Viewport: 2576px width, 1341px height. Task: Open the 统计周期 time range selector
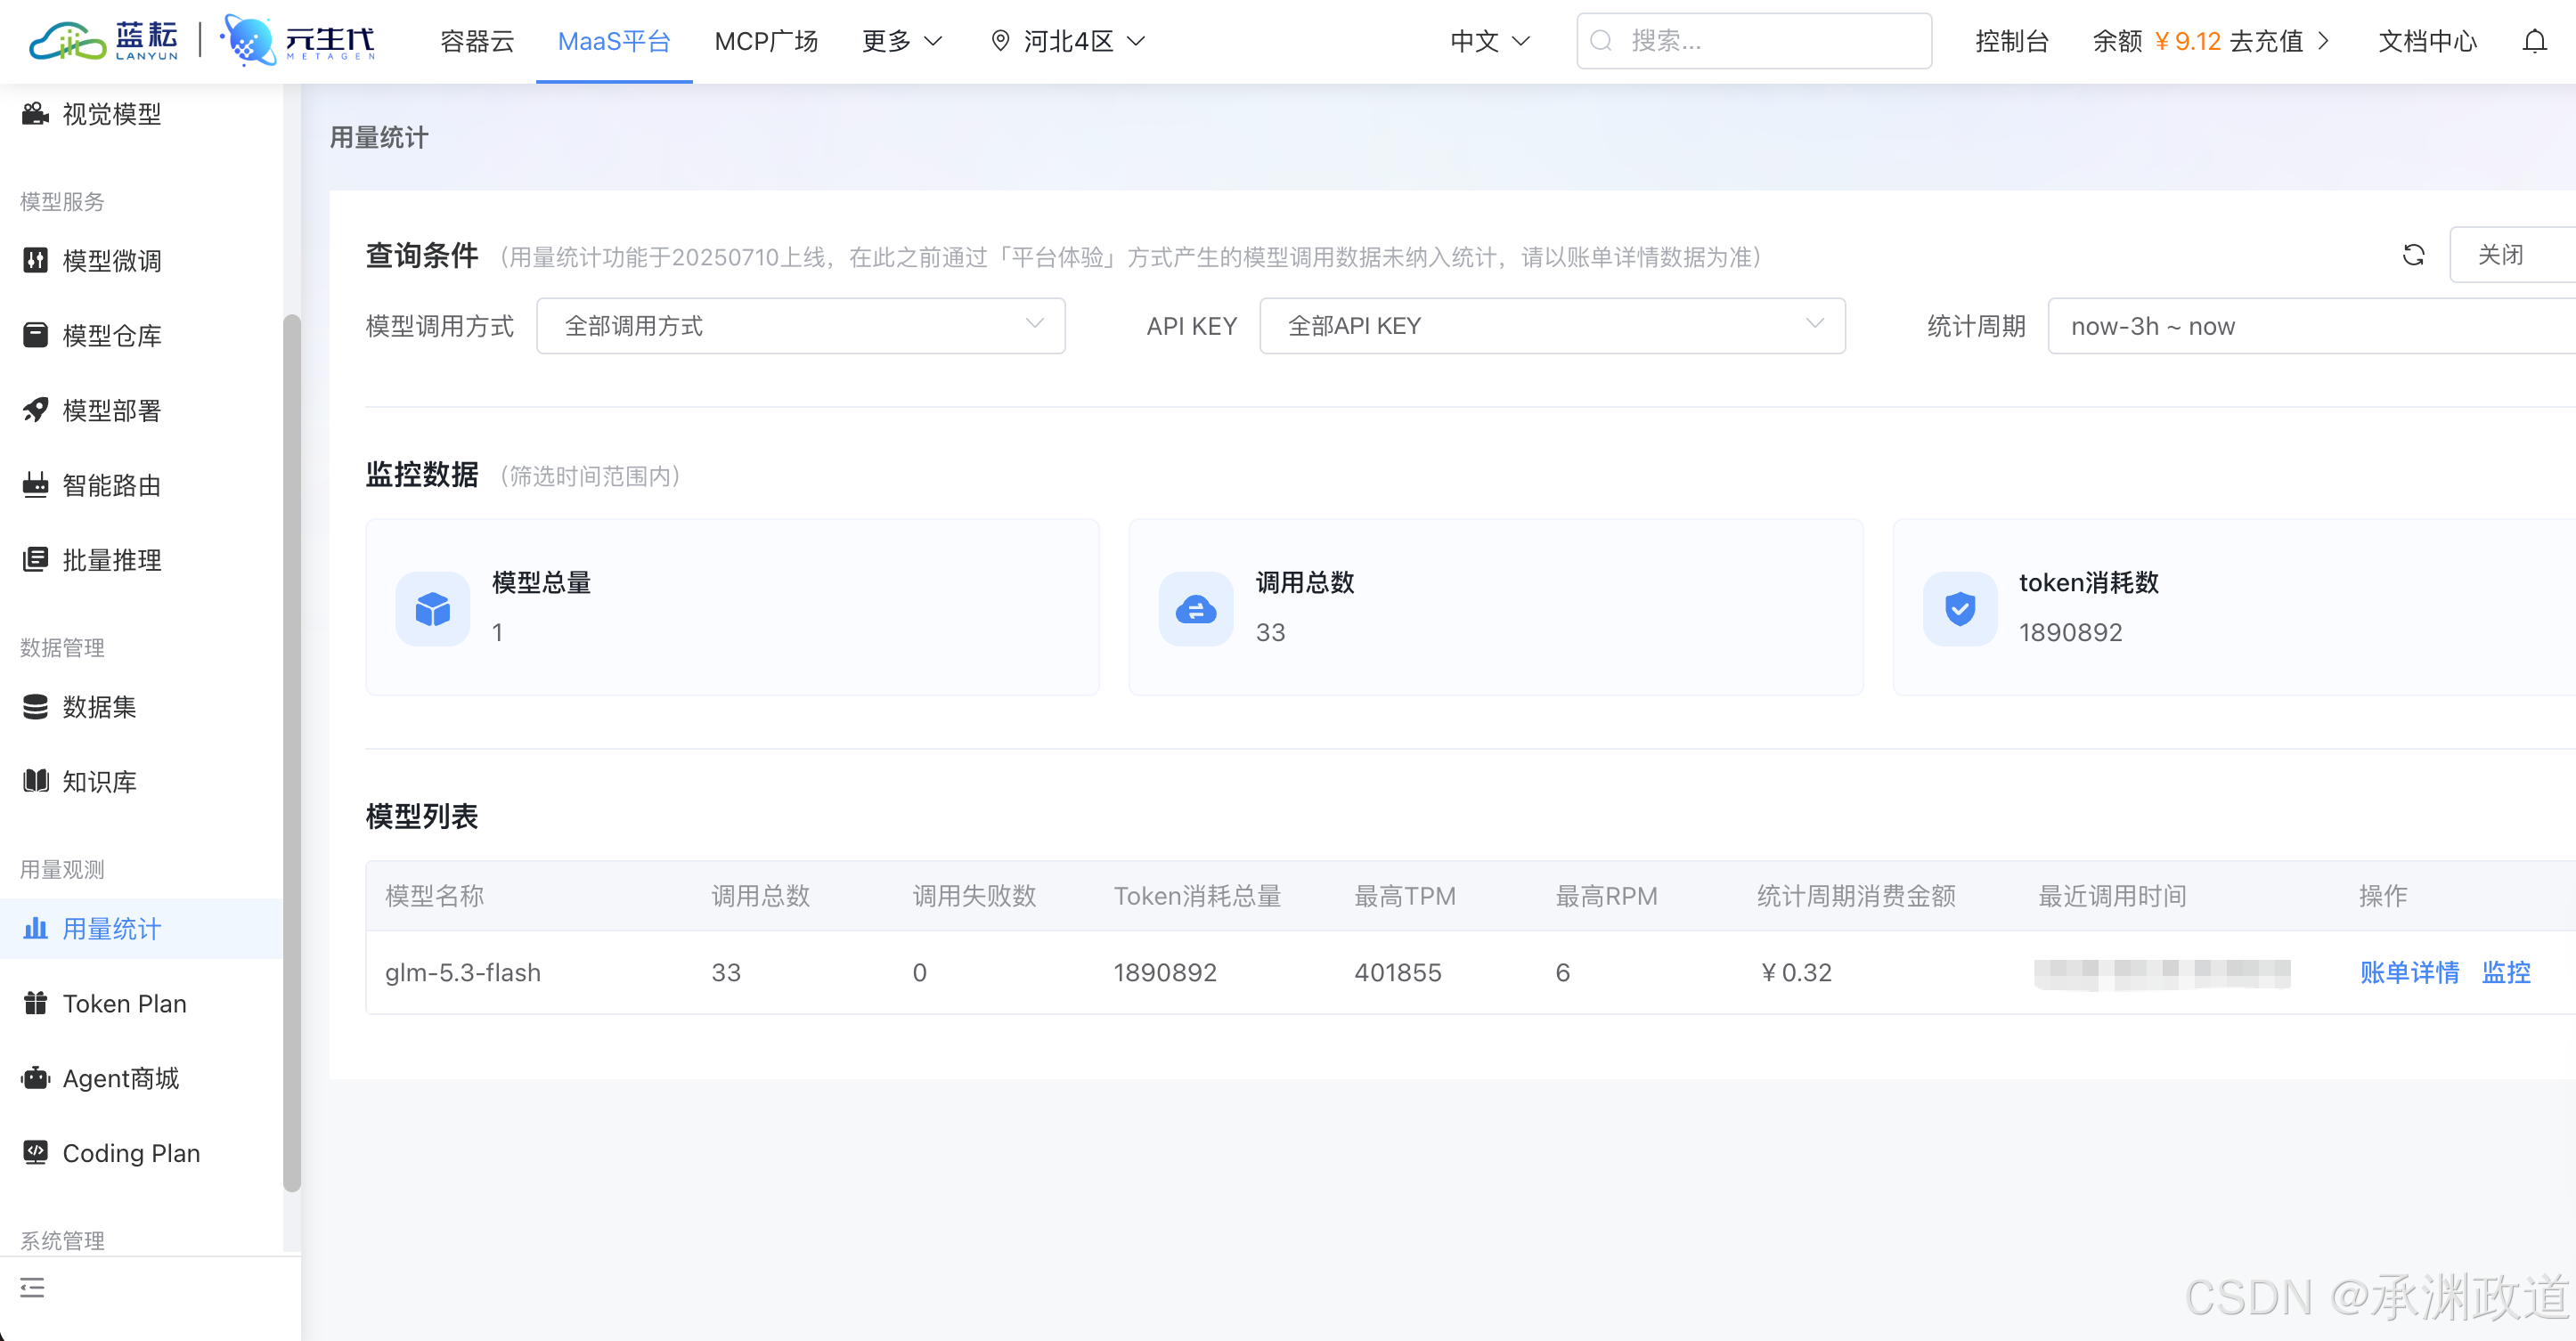click(2311, 326)
